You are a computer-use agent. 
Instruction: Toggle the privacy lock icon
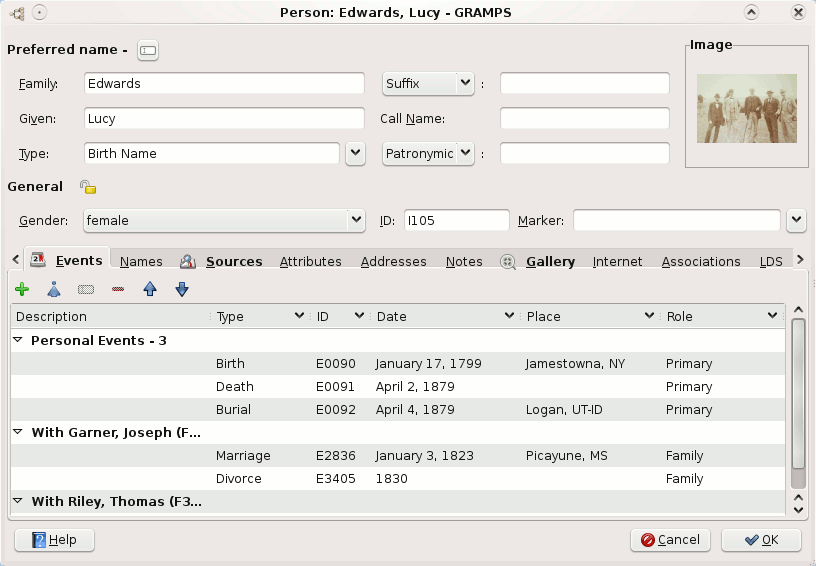point(88,187)
